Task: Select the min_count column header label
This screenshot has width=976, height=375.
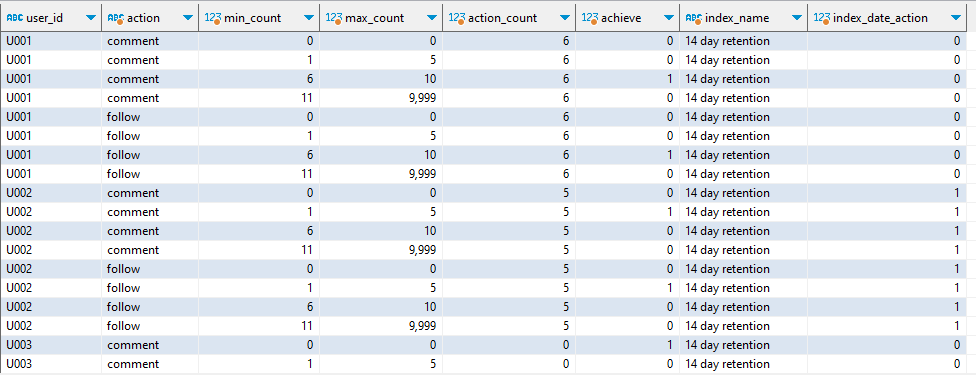Action: (x=252, y=19)
